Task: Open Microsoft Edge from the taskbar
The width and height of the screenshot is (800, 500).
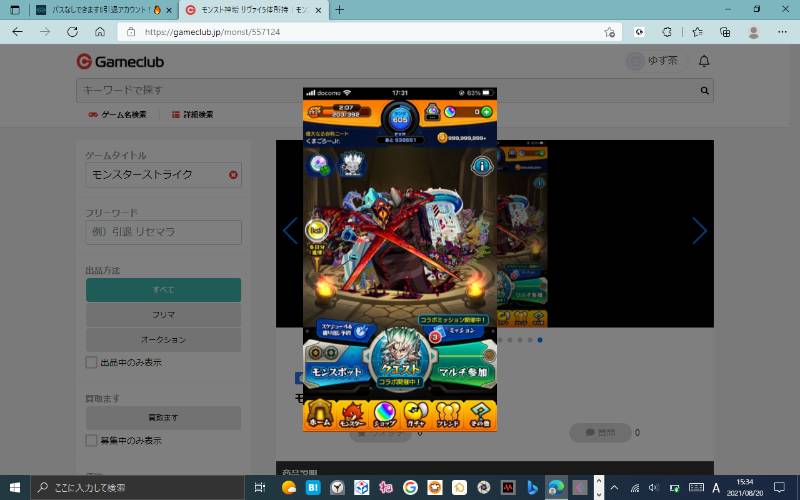Action: coord(556,488)
